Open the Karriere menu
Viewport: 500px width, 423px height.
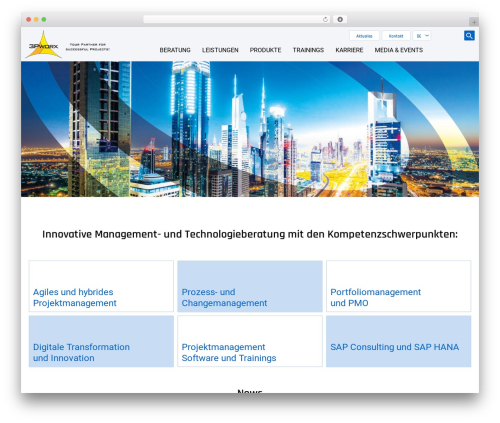pos(349,50)
